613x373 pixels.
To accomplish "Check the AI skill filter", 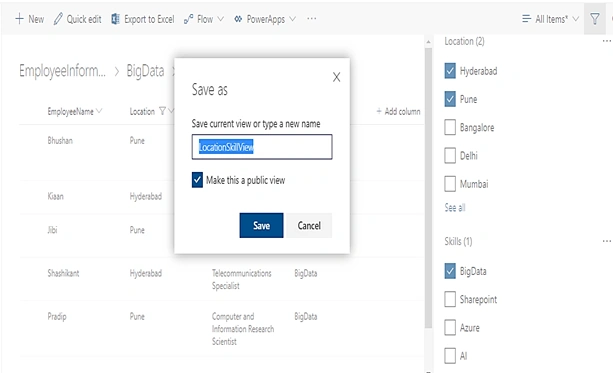I will coord(450,355).
